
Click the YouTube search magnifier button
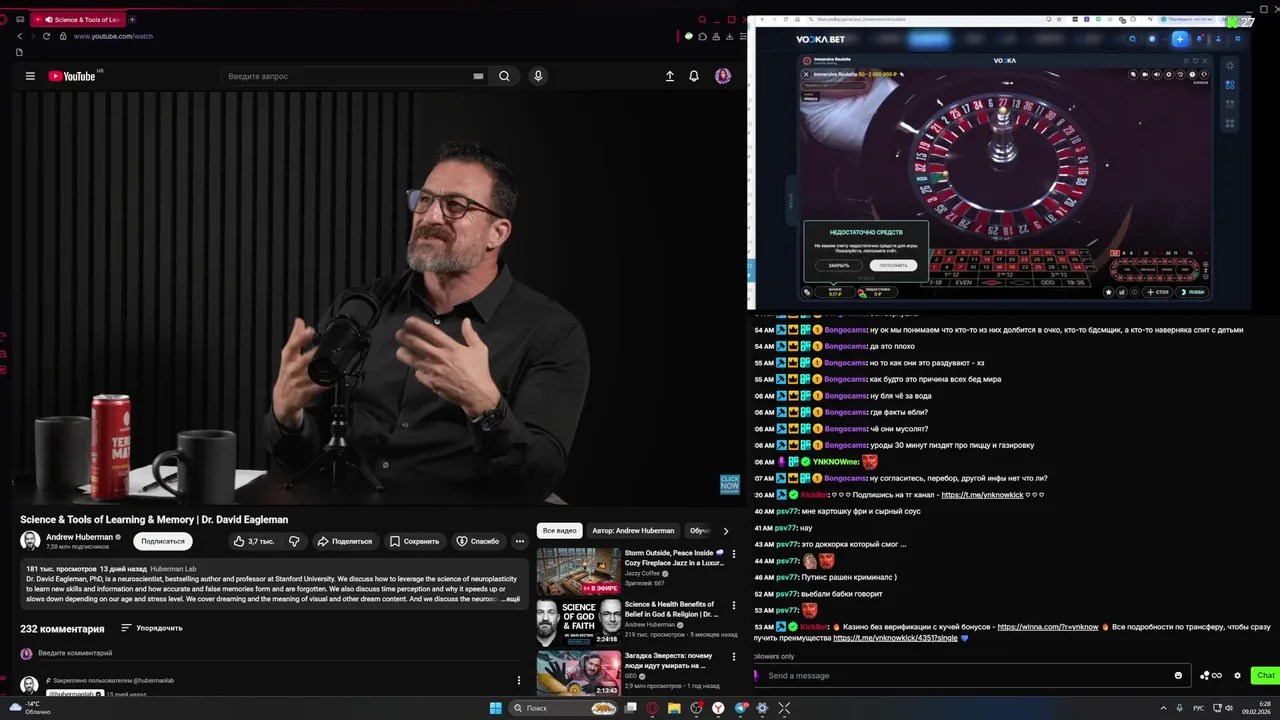pyautogui.click(x=504, y=76)
